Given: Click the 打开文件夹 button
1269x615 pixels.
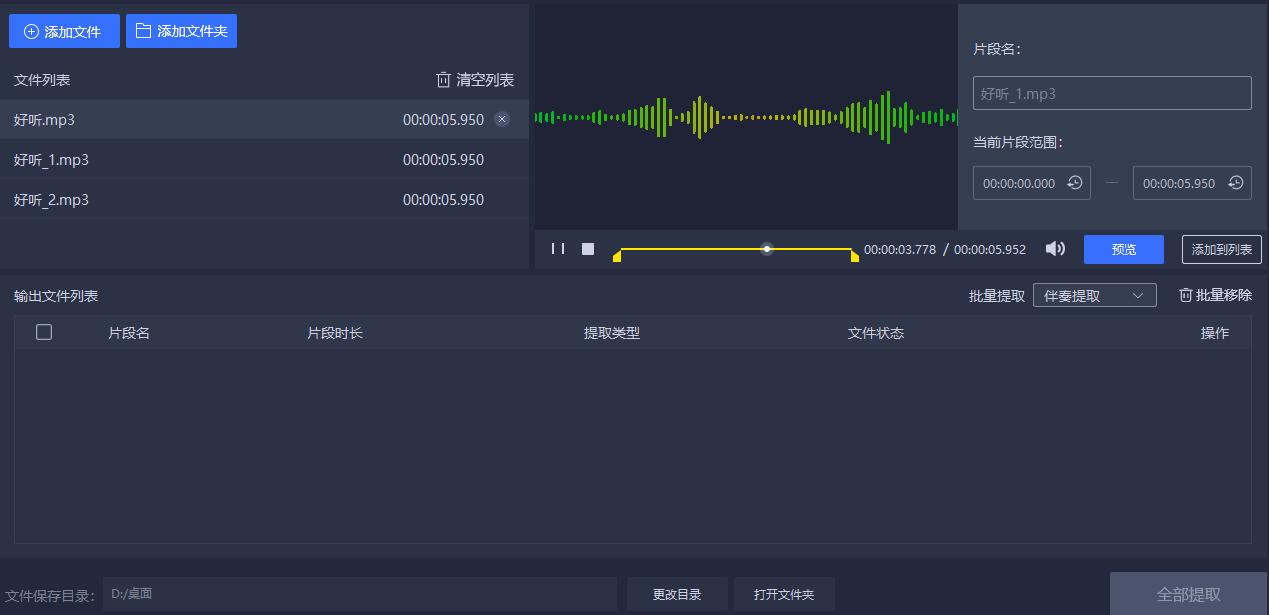Looking at the screenshot, I should pyautogui.click(x=784, y=593).
